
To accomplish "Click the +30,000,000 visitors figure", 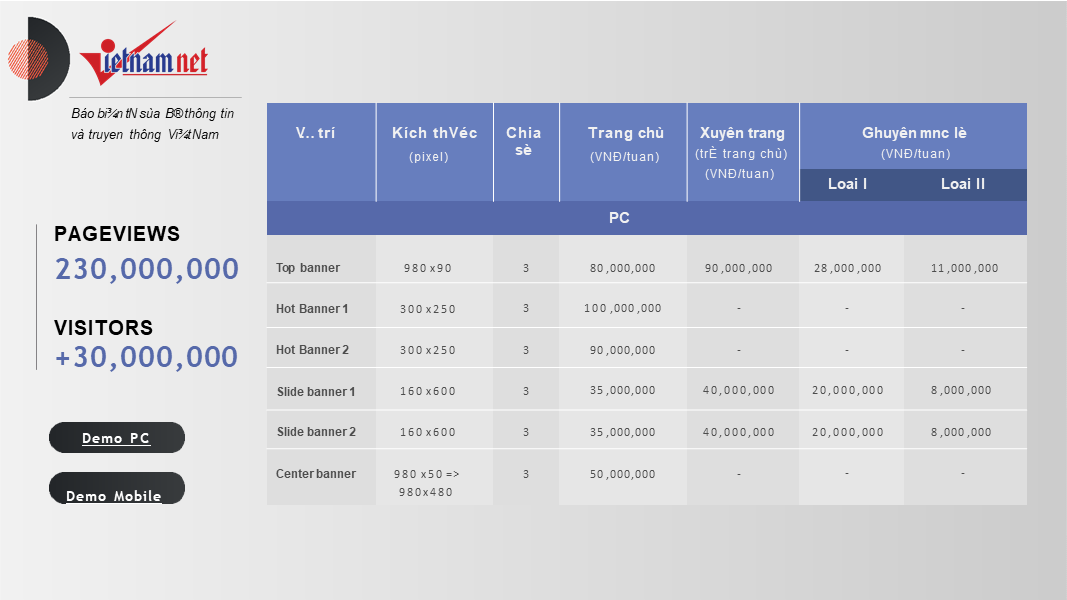I will (x=147, y=357).
